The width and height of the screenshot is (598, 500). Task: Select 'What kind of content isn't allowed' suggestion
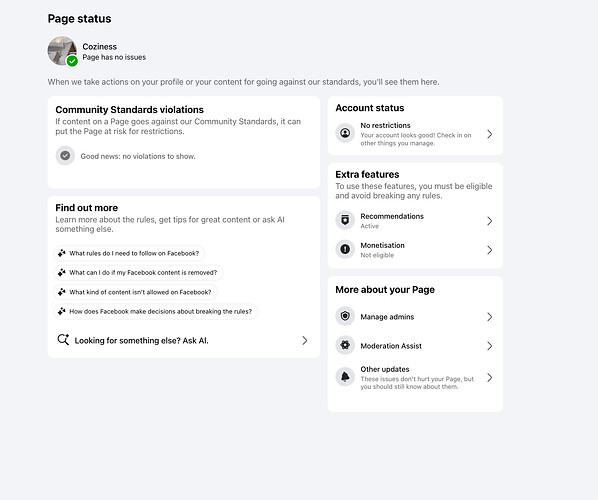click(135, 292)
